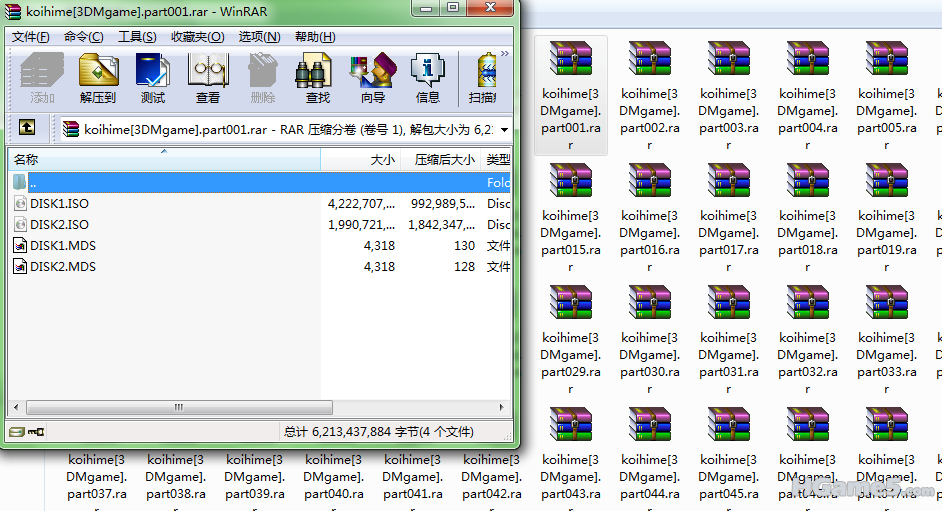Open the Wizard (向导) toolbar icon
The height and width of the screenshot is (511, 942).
click(372, 78)
